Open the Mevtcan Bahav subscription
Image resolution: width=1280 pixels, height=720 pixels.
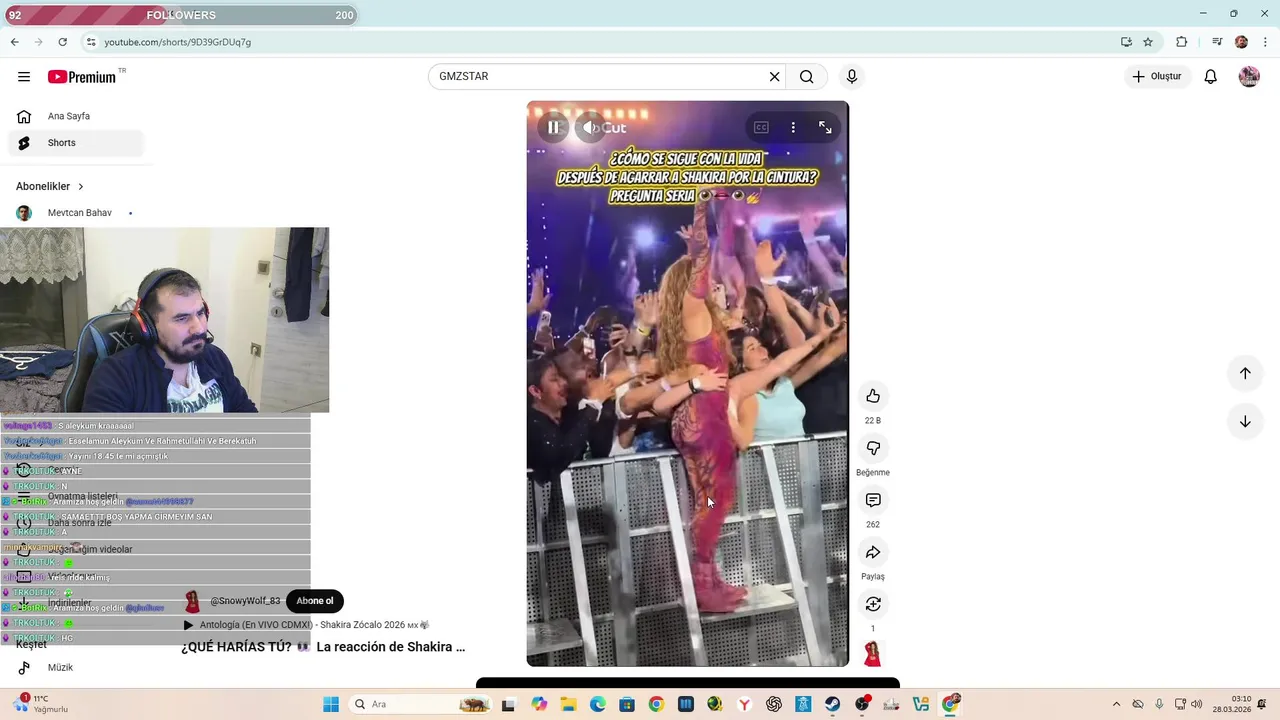[x=76, y=213]
